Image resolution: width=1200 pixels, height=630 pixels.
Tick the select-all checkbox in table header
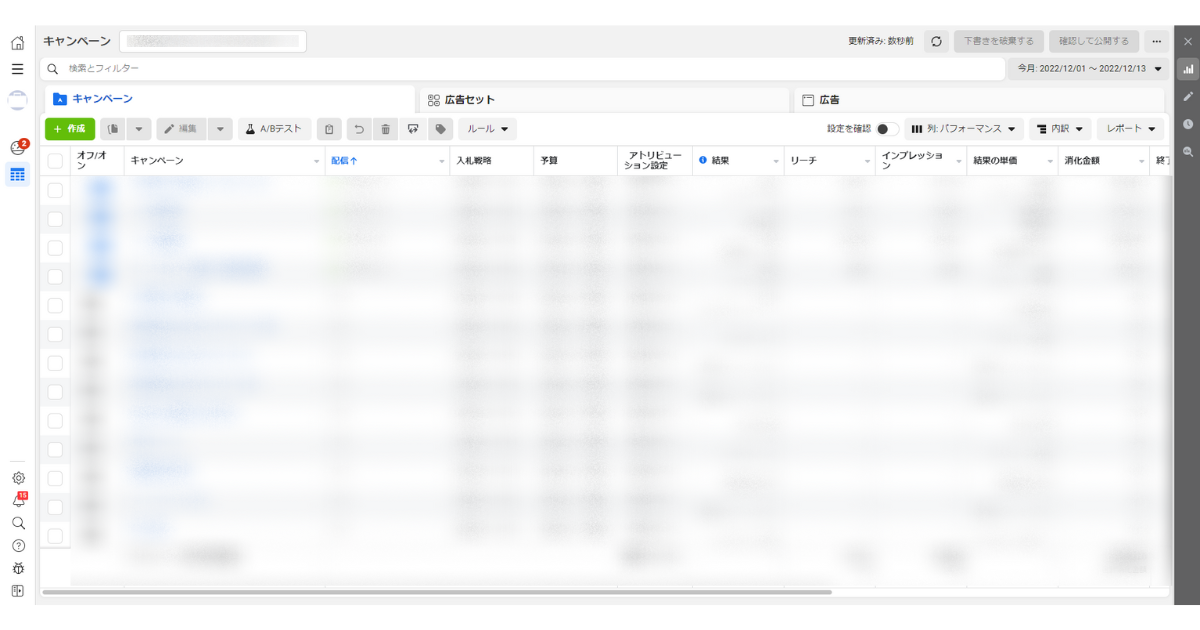(55, 160)
